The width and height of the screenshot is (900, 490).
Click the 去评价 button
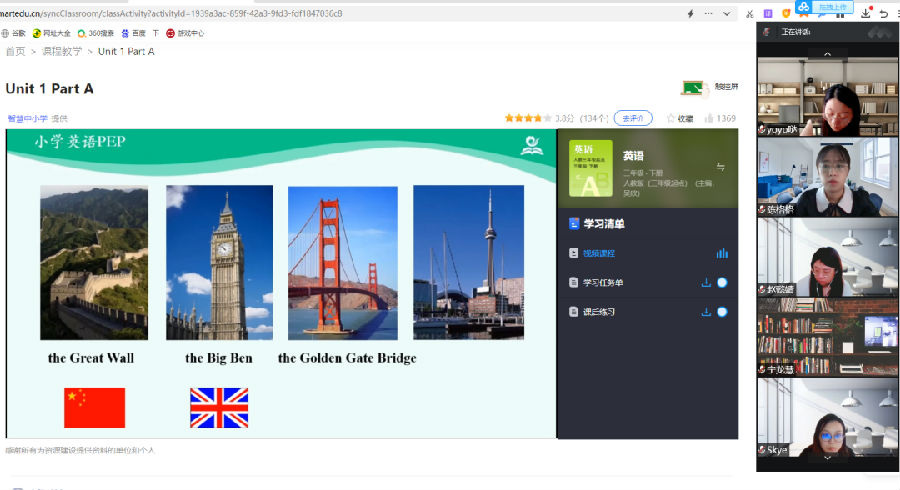click(632, 118)
